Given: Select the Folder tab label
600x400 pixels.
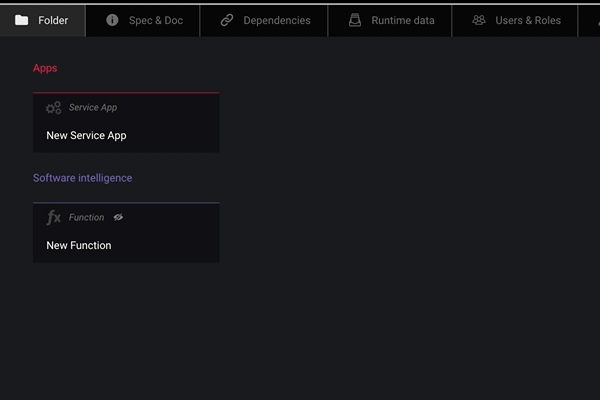Looking at the screenshot, I should [x=53, y=20].
